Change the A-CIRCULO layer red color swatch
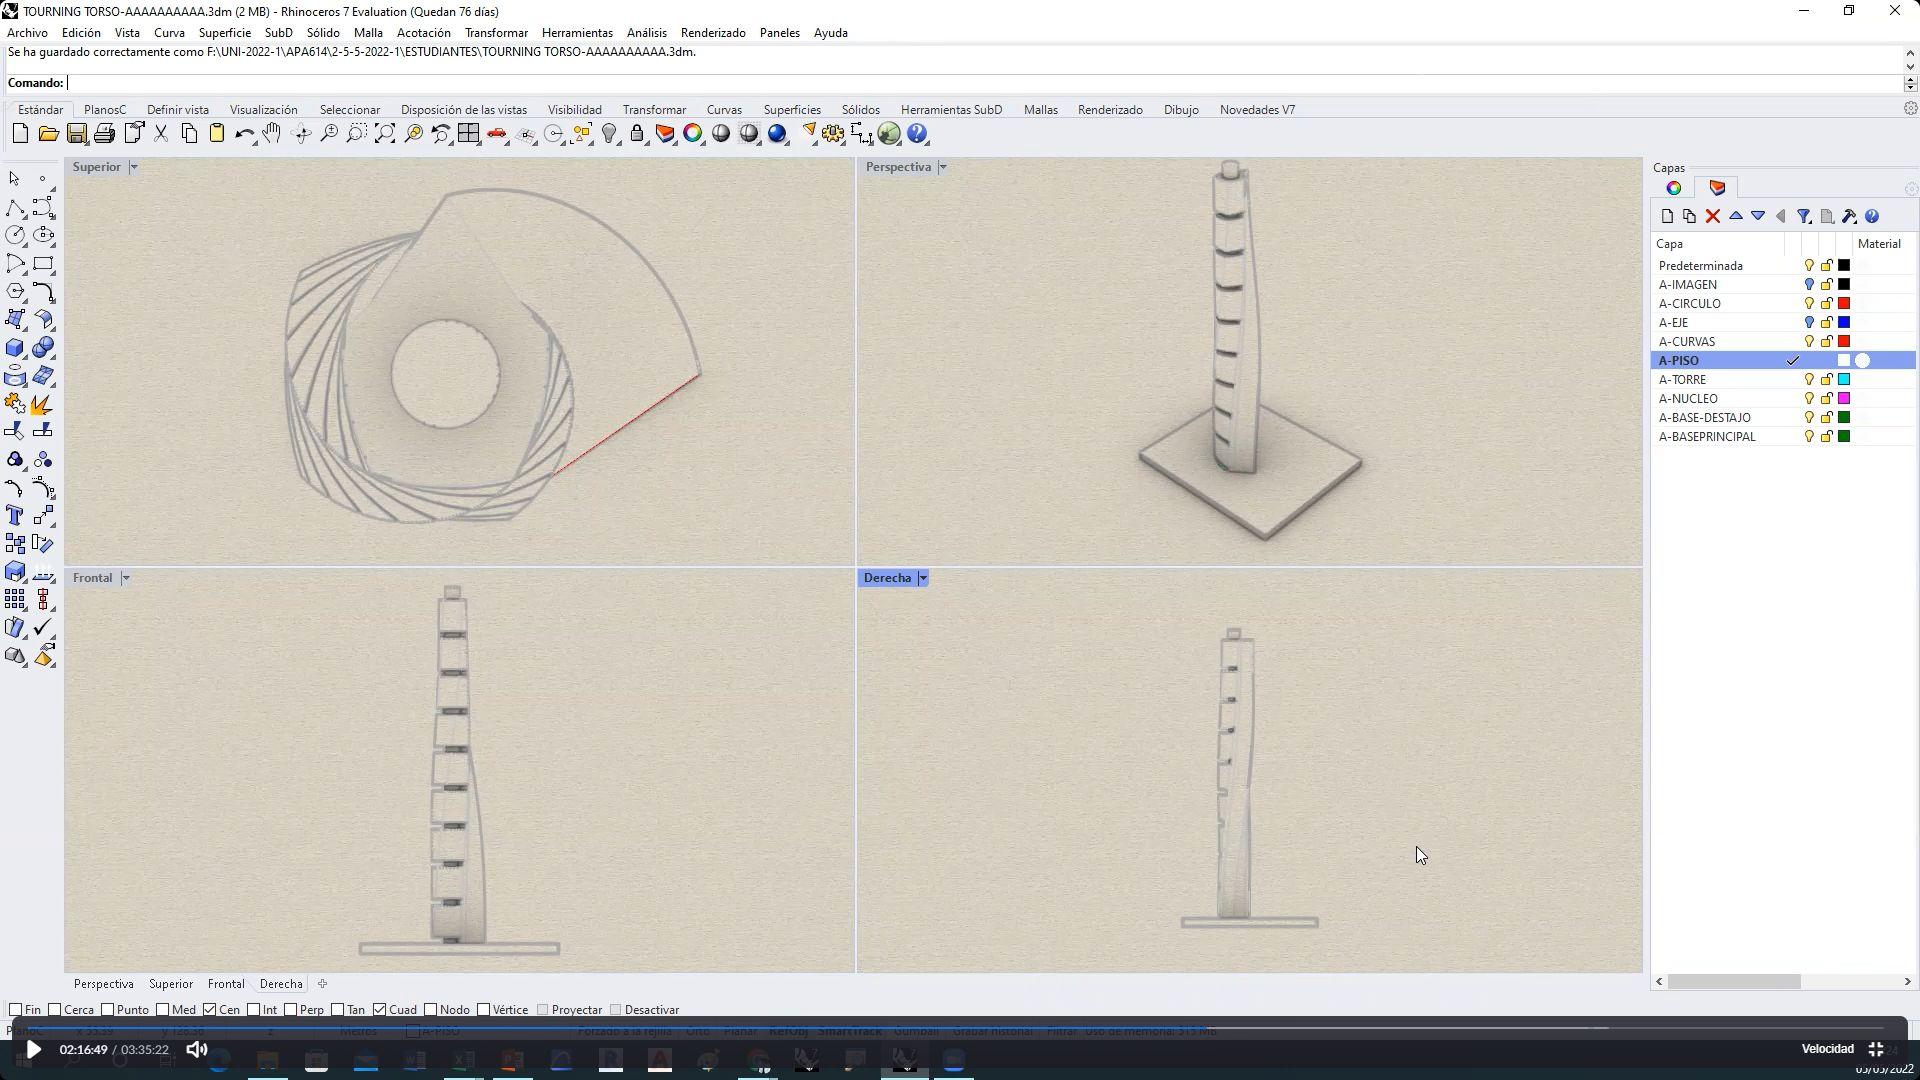Image resolution: width=1920 pixels, height=1080 pixels. click(x=1844, y=304)
